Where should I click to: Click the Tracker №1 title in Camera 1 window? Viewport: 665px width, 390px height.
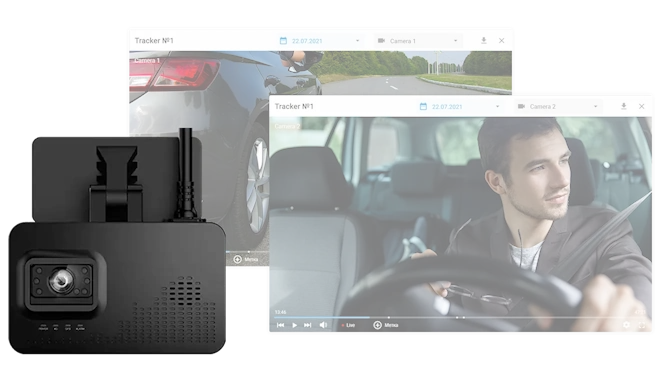(x=154, y=41)
